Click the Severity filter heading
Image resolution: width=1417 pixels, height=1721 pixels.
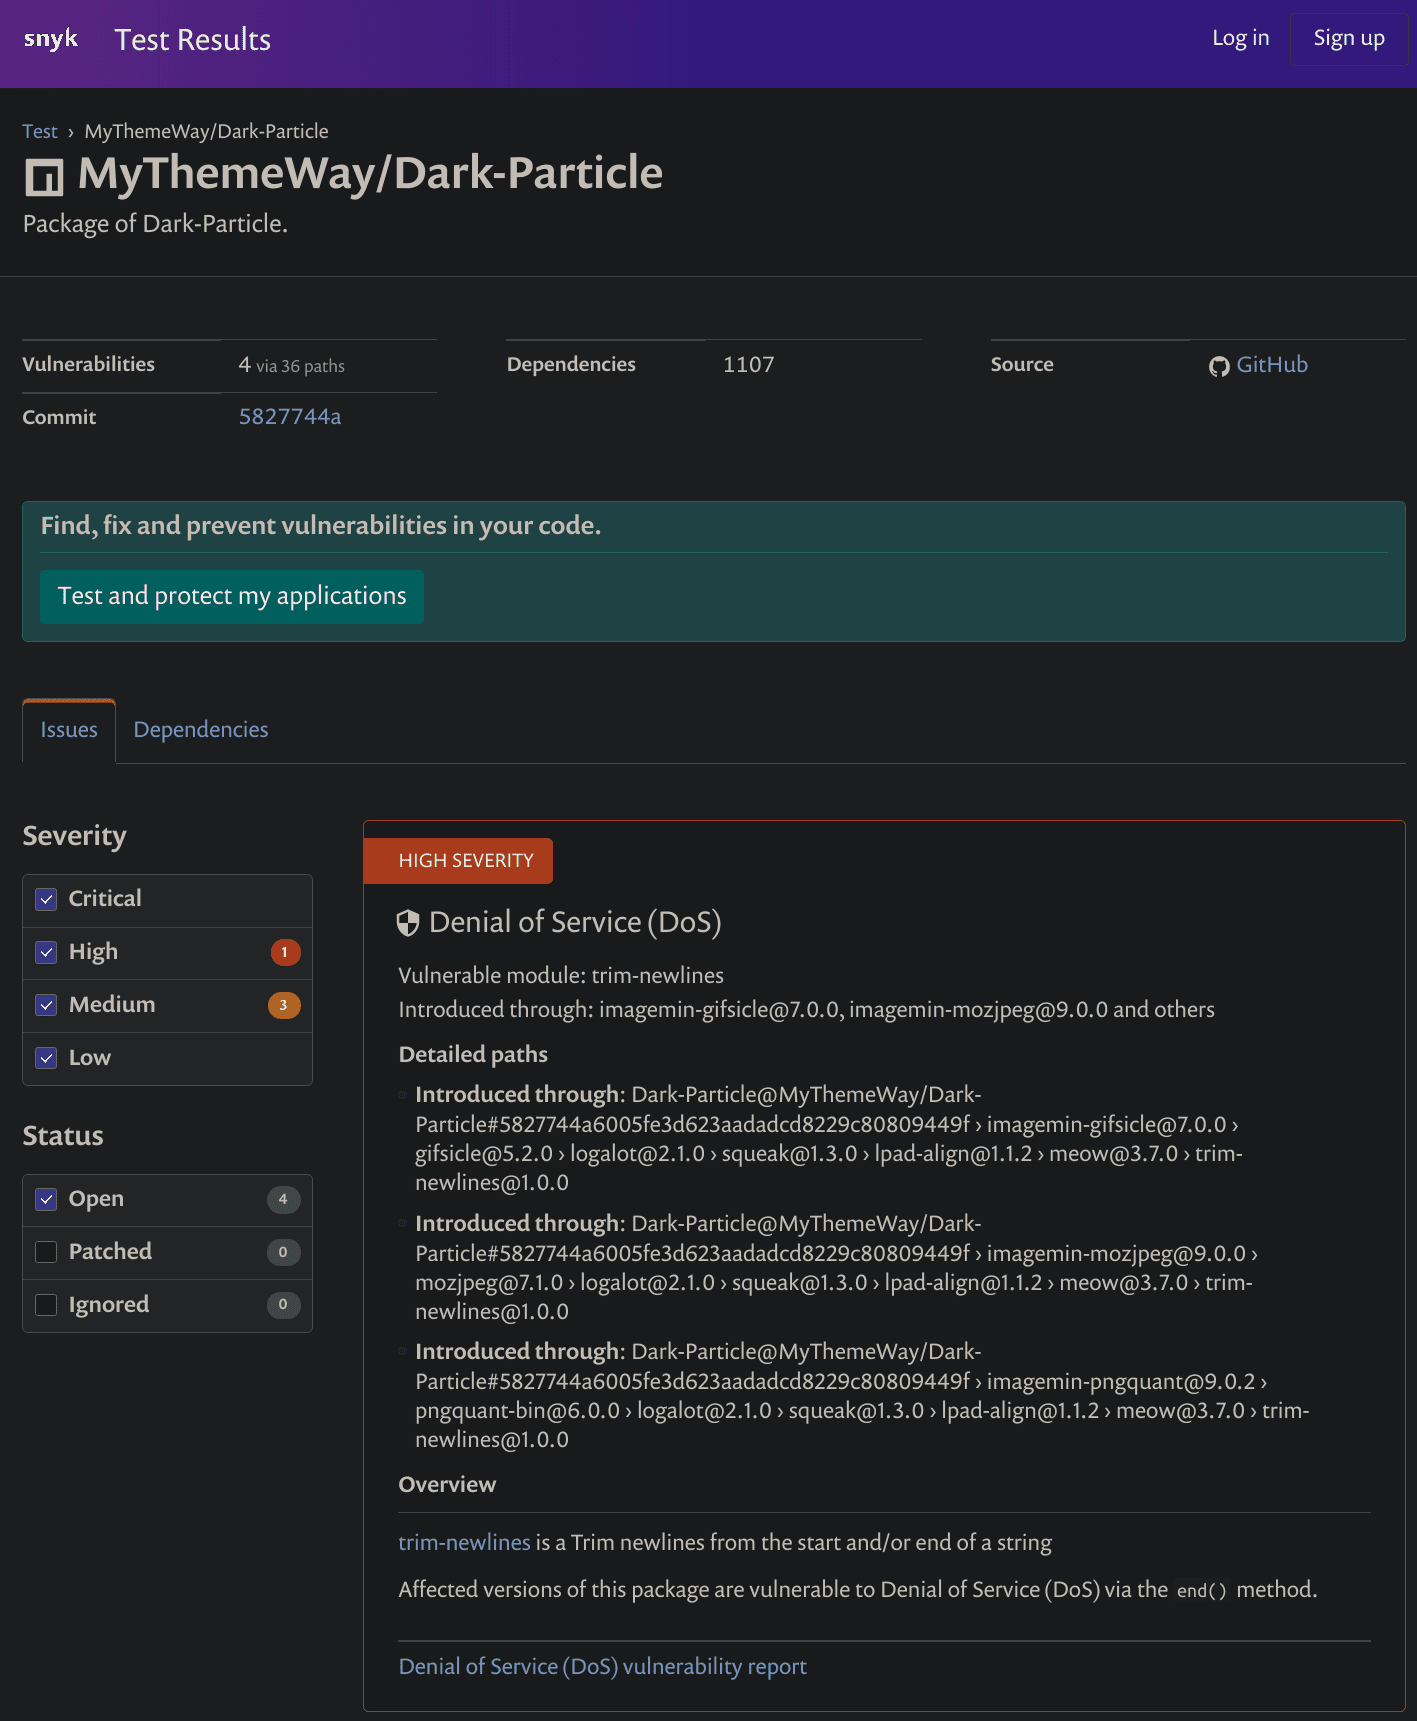[x=75, y=836]
